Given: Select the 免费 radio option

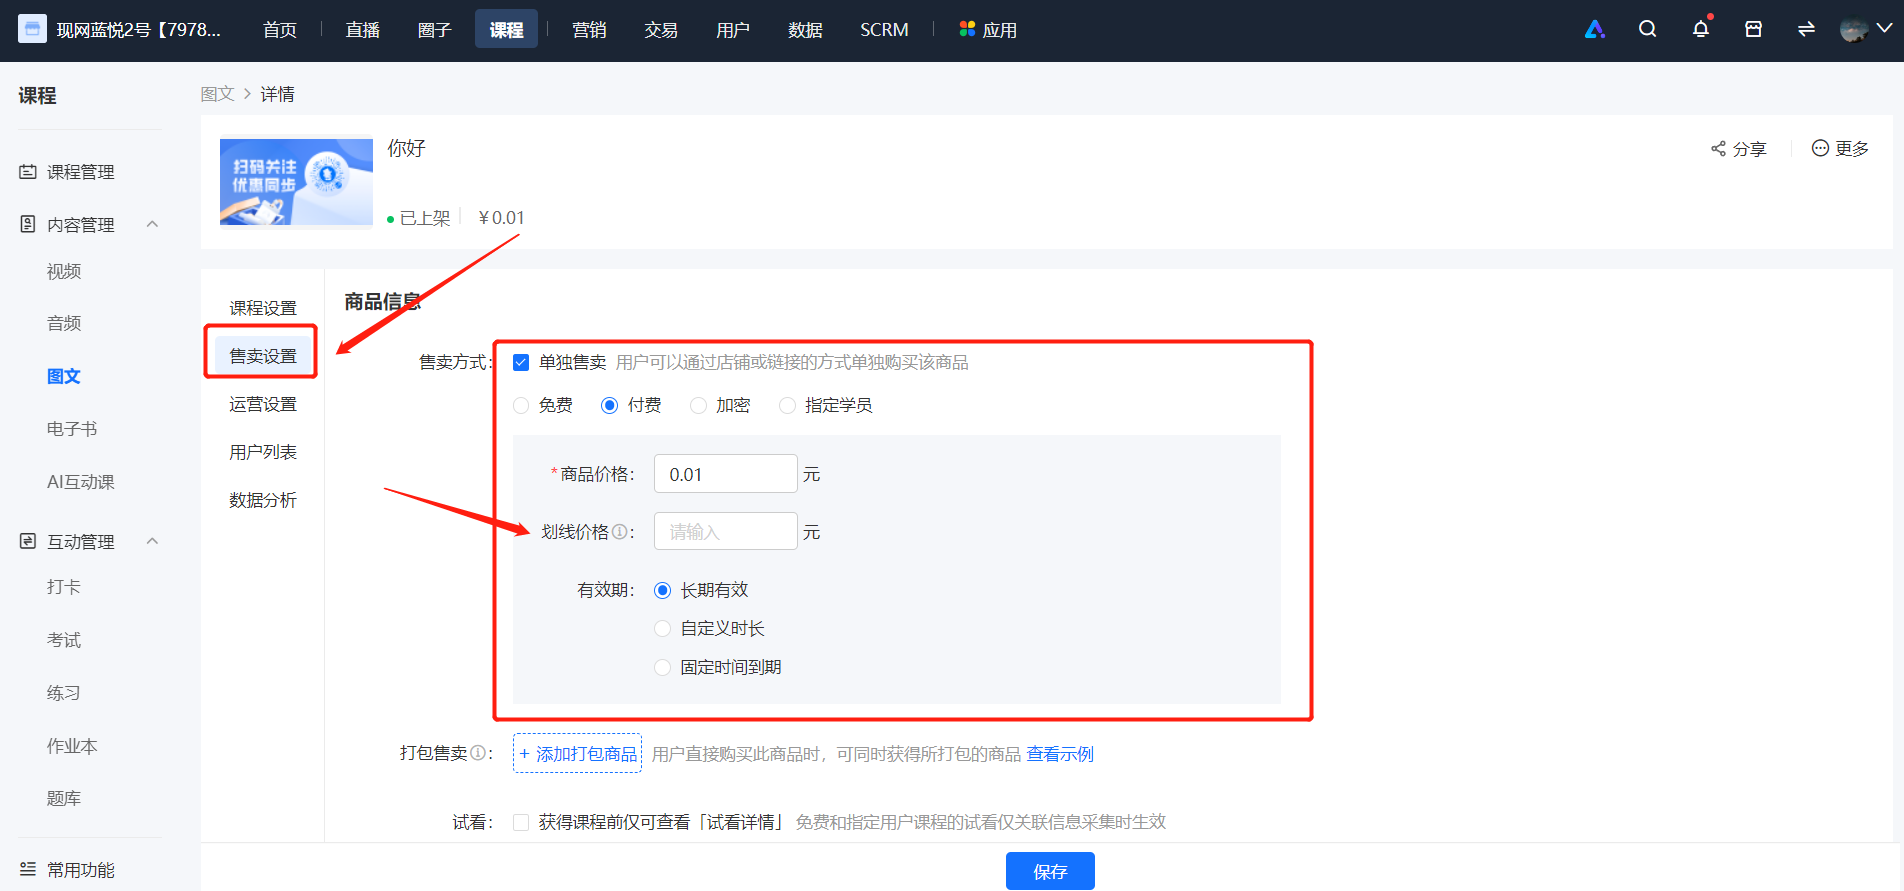Looking at the screenshot, I should [x=521, y=405].
